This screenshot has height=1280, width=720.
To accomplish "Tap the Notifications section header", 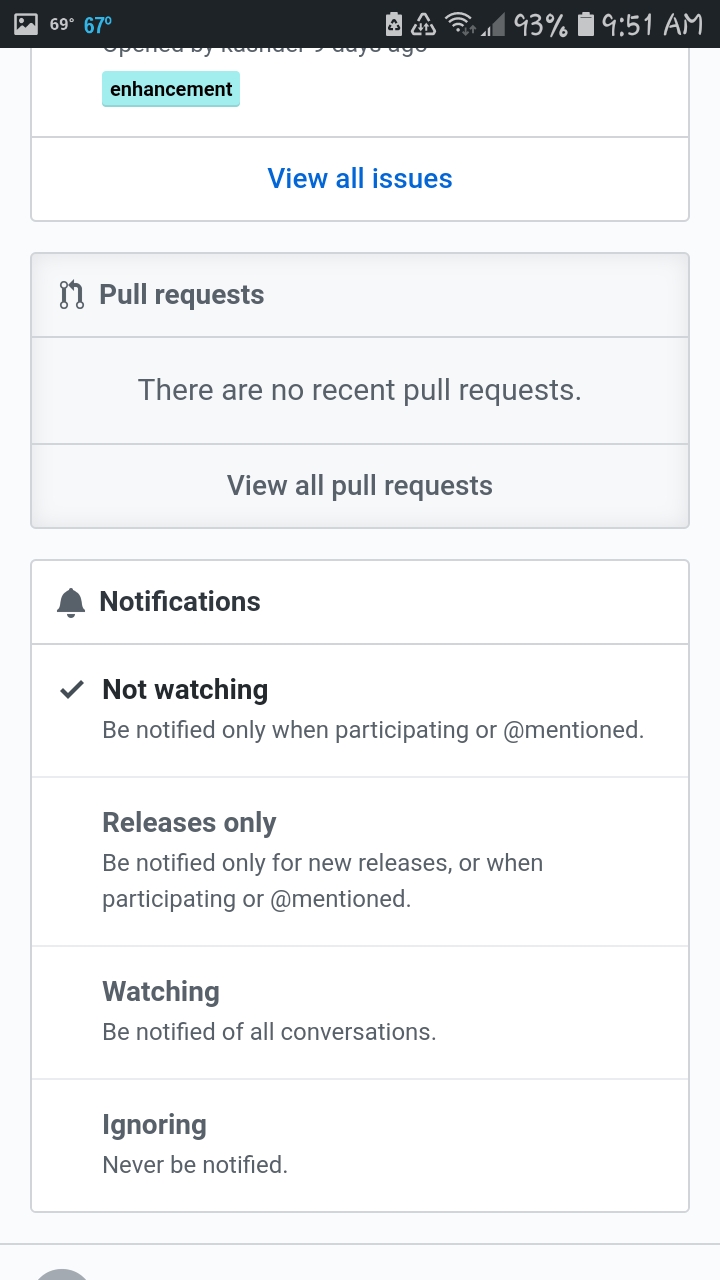I will click(179, 601).
